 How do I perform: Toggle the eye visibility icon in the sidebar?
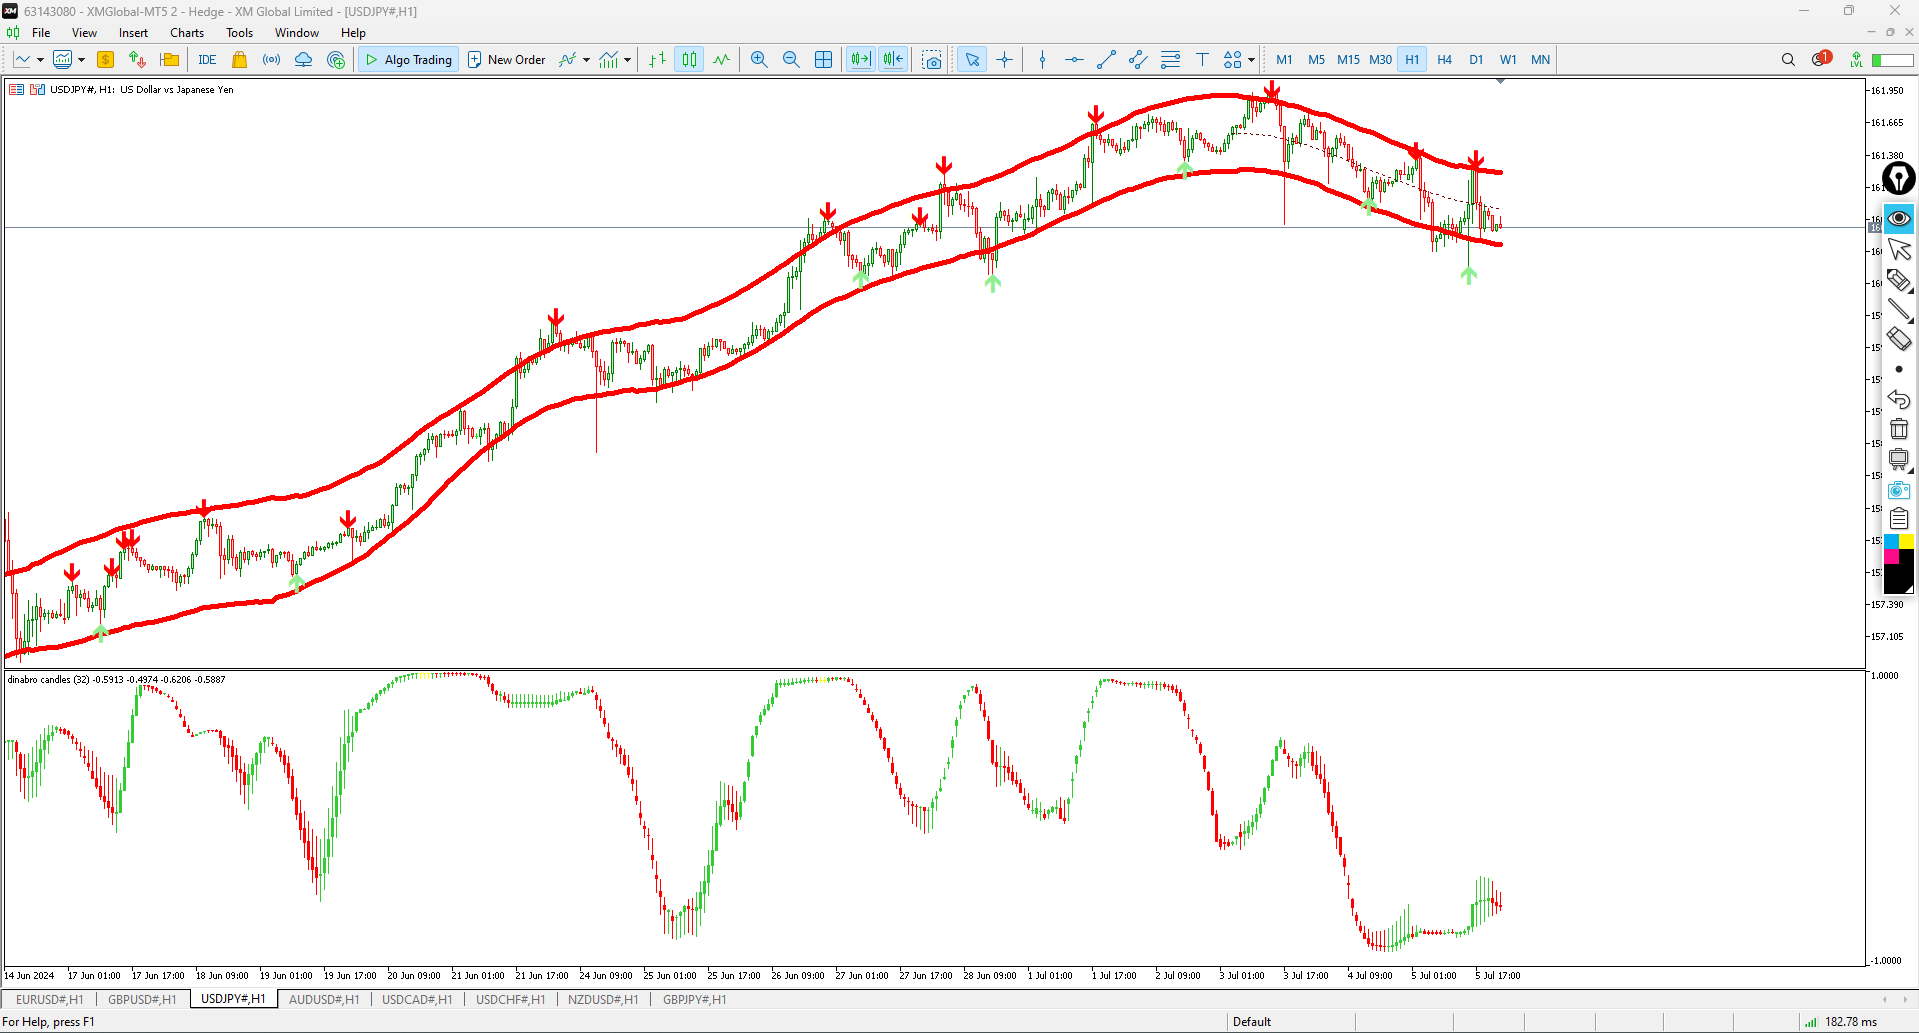[x=1898, y=218]
